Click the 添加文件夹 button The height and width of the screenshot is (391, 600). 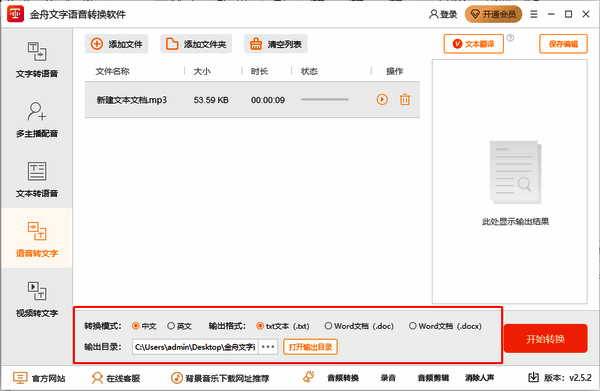(x=196, y=44)
